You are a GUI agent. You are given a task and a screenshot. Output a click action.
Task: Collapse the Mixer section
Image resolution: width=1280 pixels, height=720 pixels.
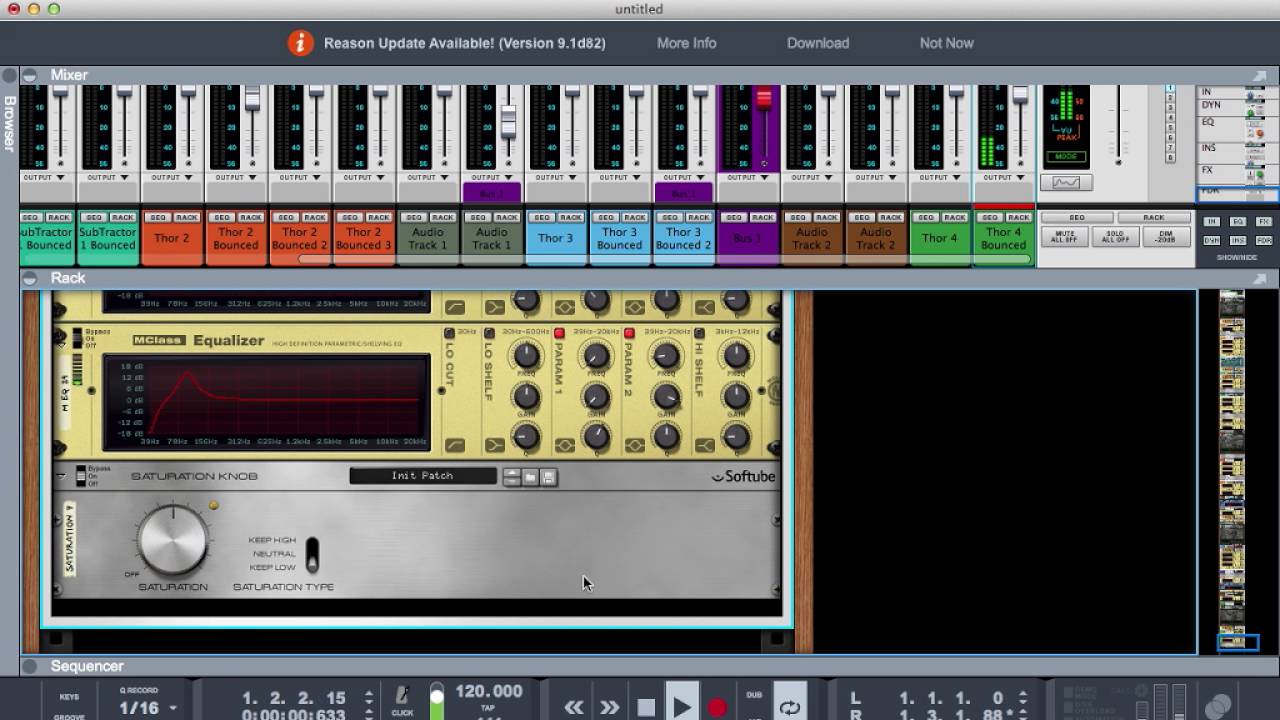(x=30, y=75)
